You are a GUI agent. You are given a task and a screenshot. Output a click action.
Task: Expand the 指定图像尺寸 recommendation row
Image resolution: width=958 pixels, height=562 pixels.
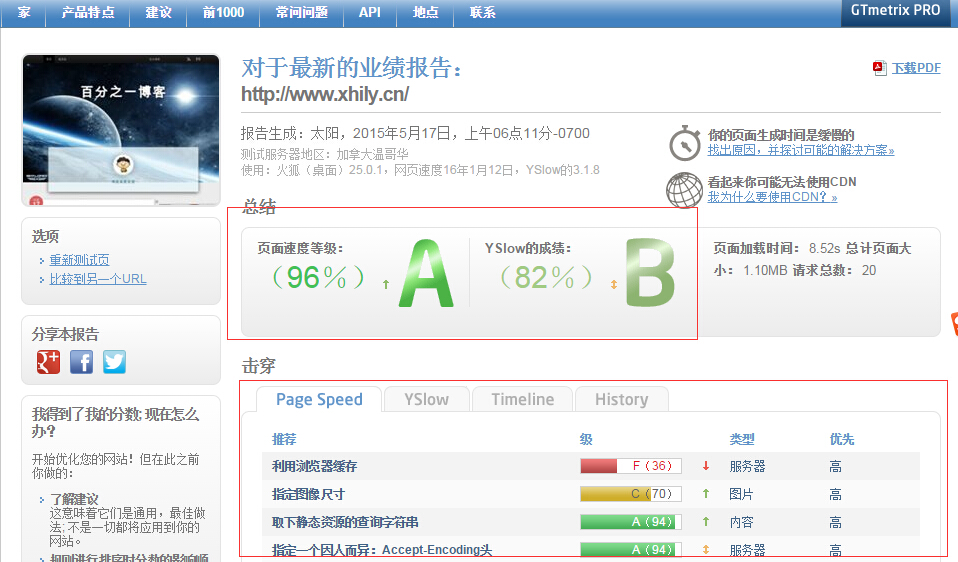pyautogui.click(x=591, y=494)
